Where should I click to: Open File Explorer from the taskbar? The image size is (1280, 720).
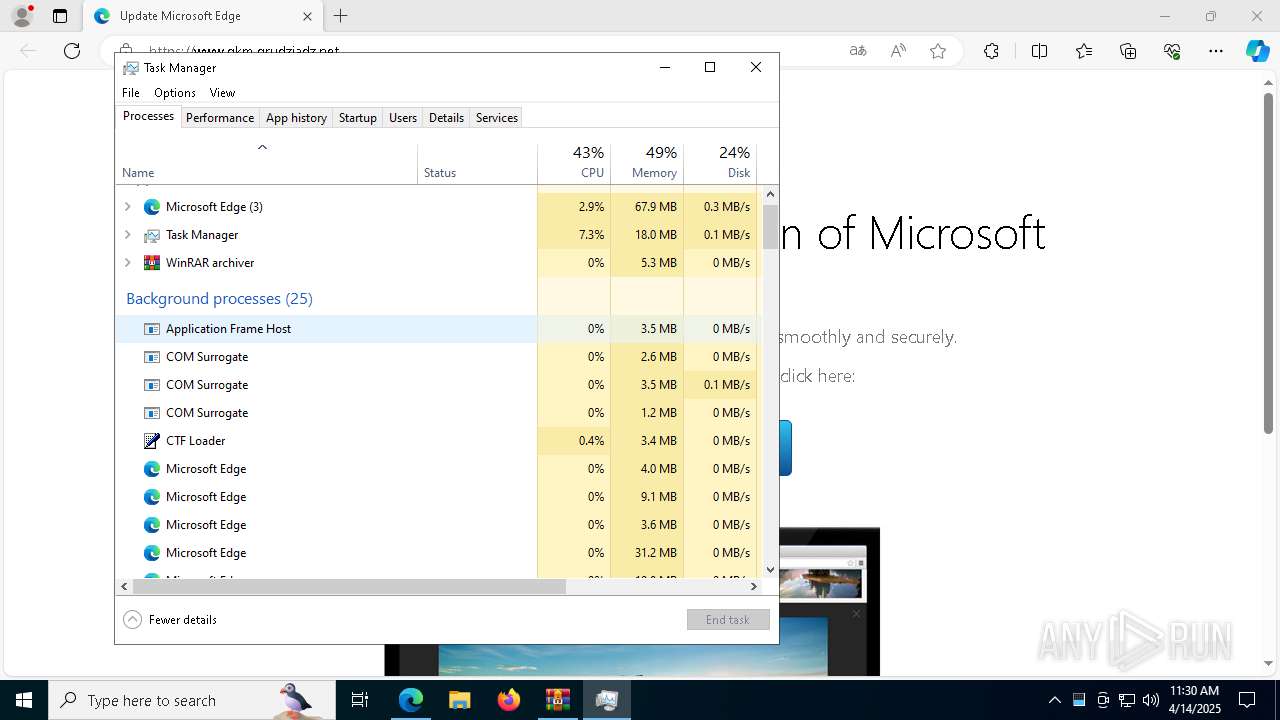(459, 700)
